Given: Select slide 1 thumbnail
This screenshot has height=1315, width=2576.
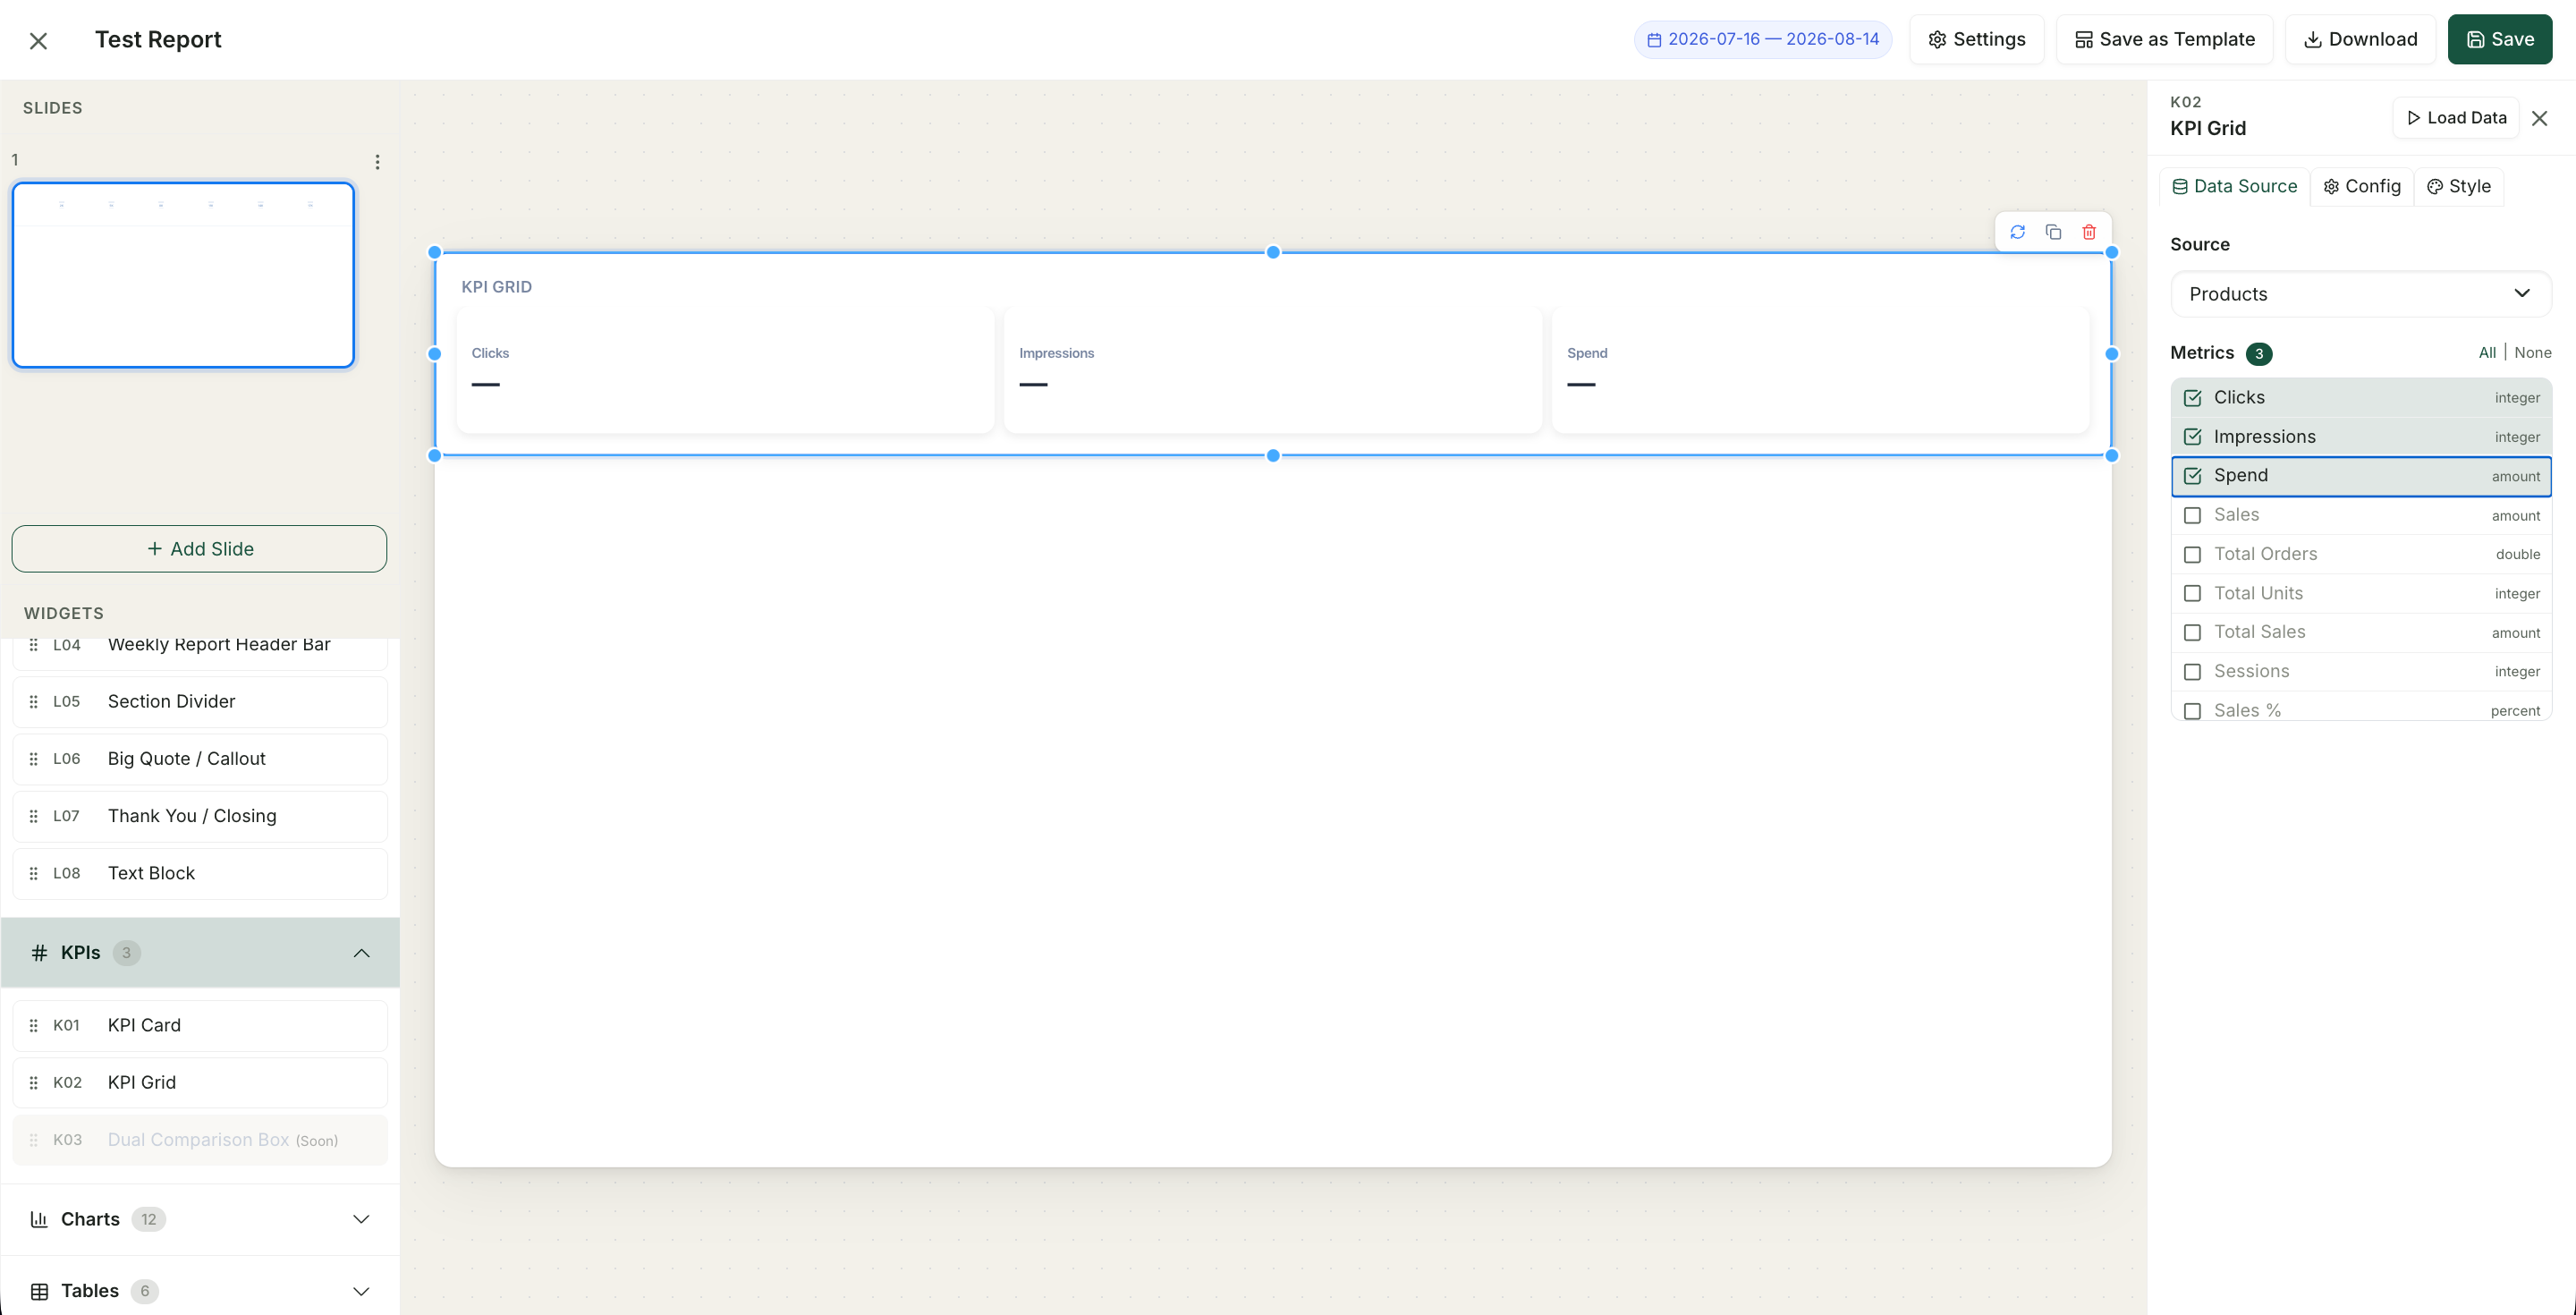Looking at the screenshot, I should [x=183, y=275].
